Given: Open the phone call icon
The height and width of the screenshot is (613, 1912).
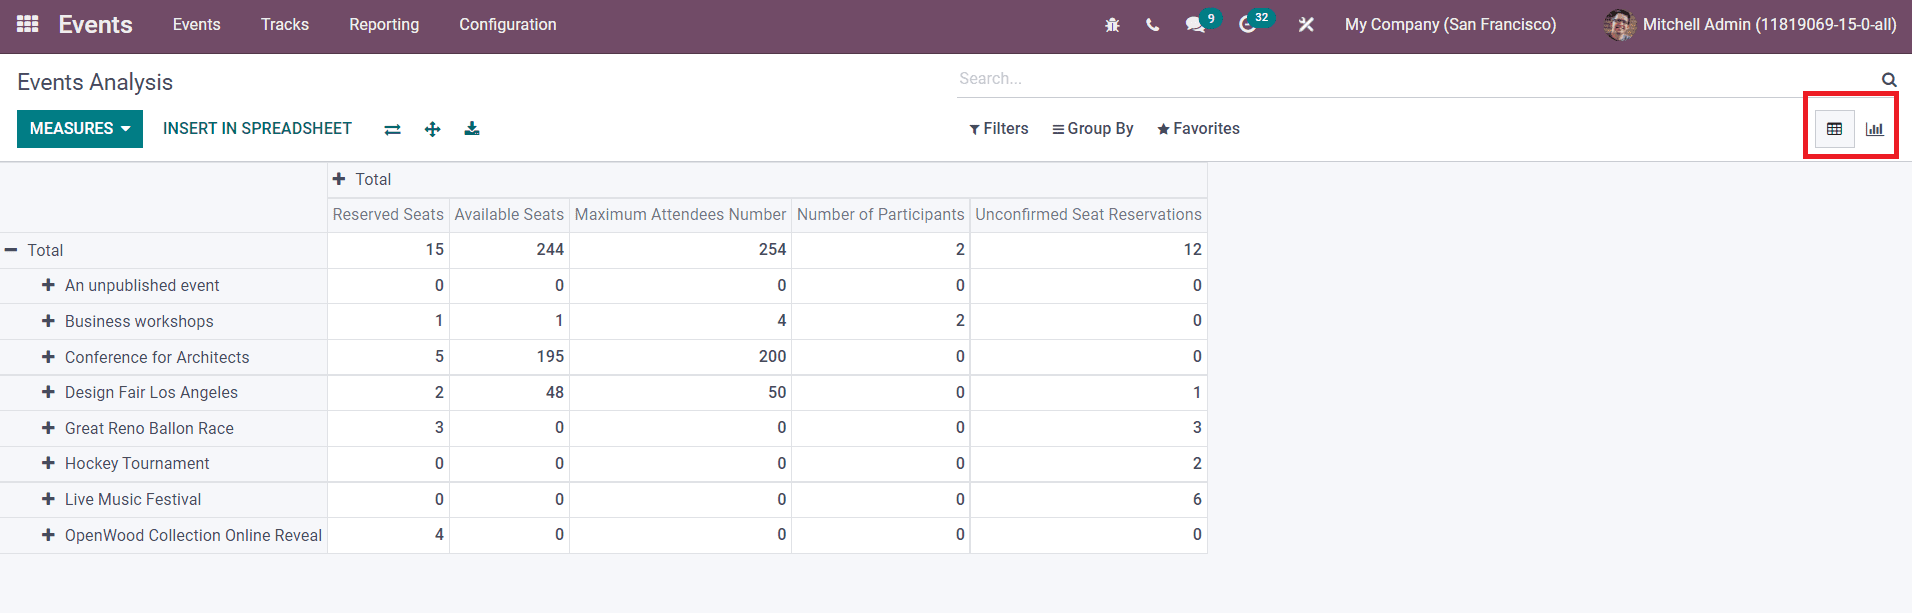Looking at the screenshot, I should click(1152, 25).
